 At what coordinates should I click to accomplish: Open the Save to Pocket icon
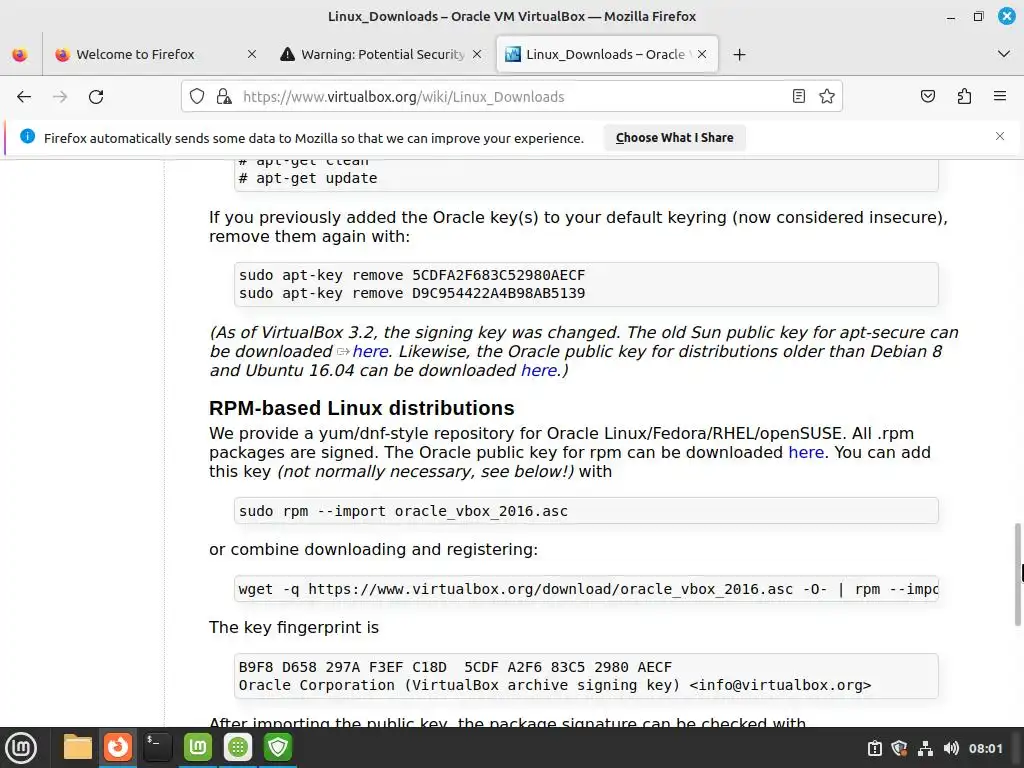[927, 97]
